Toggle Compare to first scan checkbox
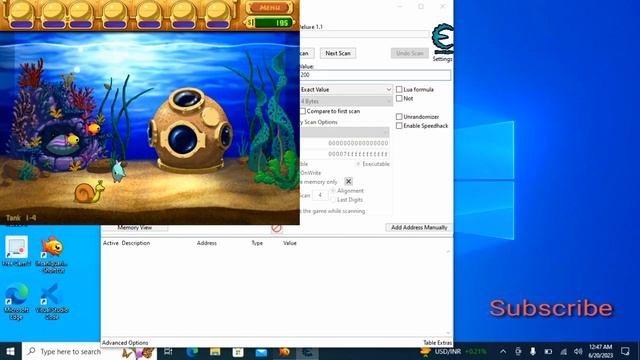This screenshot has width=640, height=360. click(303, 111)
